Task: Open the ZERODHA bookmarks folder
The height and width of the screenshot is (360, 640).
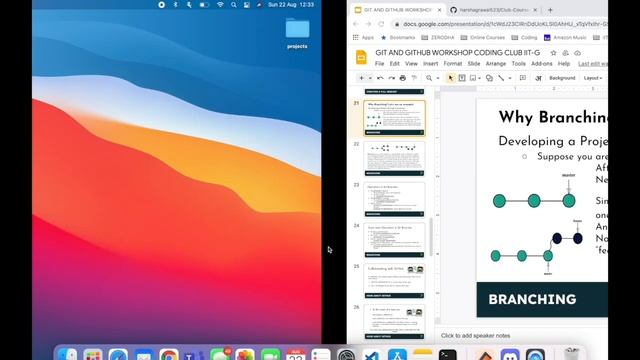Action: (438, 38)
